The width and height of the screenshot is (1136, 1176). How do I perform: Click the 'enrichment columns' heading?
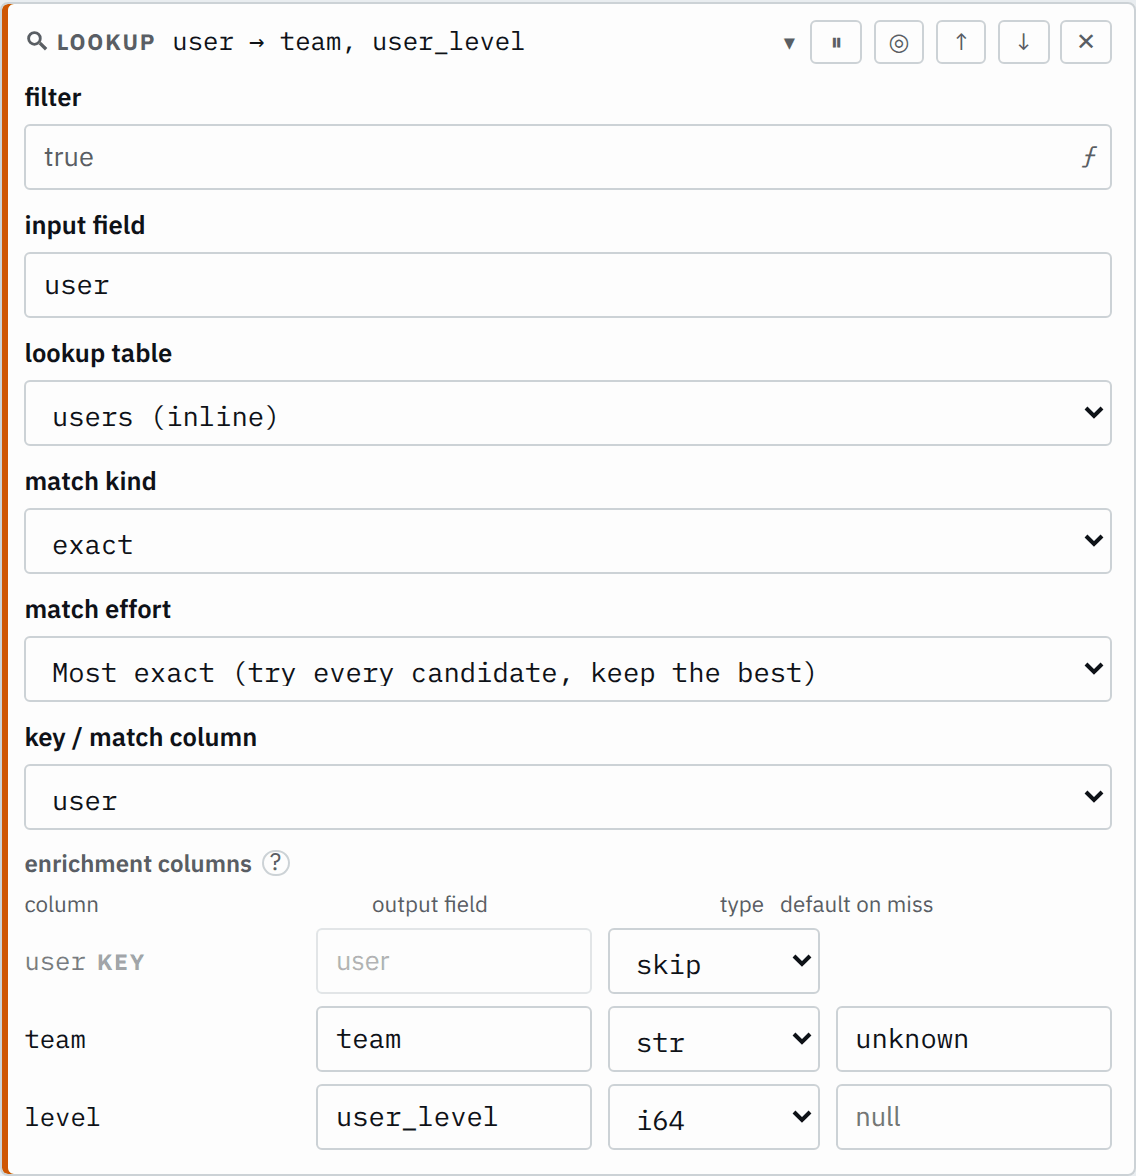[x=138, y=864]
